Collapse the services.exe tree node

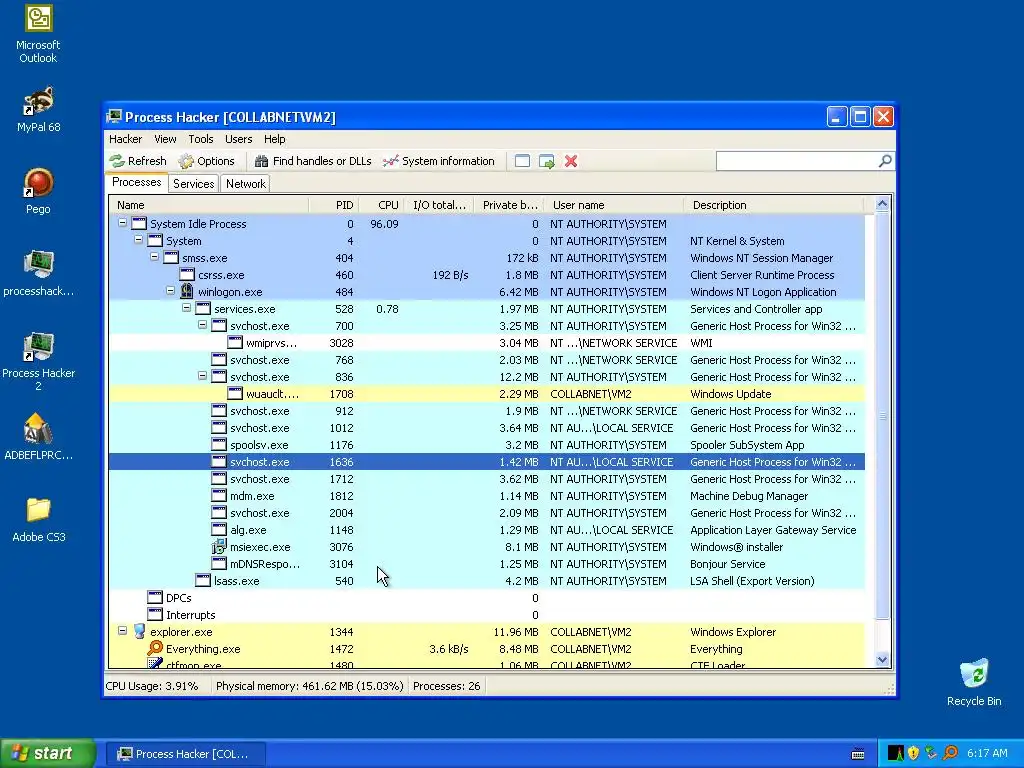click(186, 308)
